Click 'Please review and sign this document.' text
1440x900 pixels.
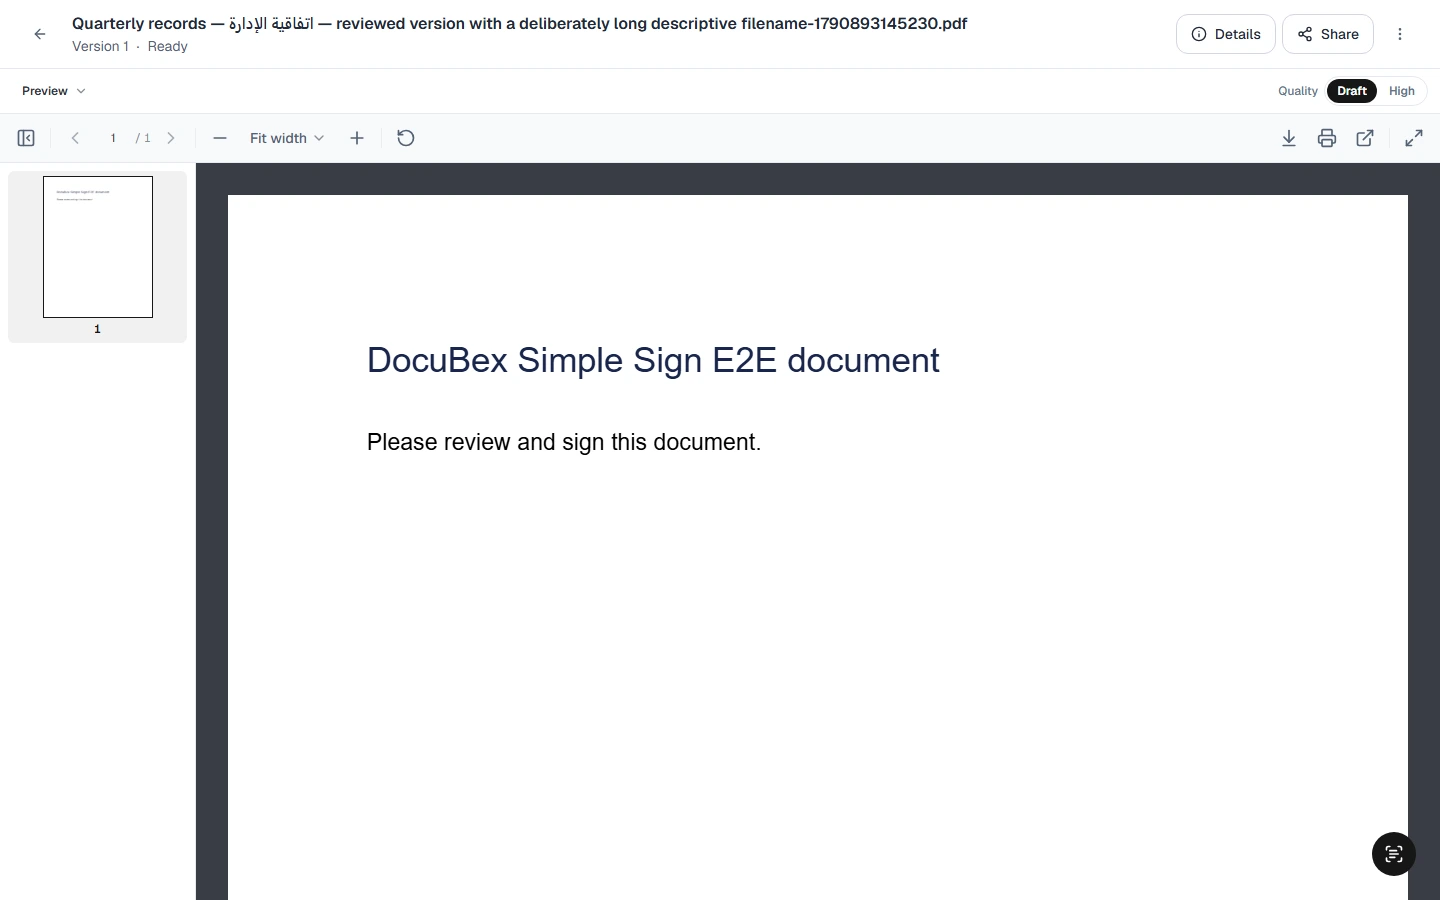tap(564, 442)
